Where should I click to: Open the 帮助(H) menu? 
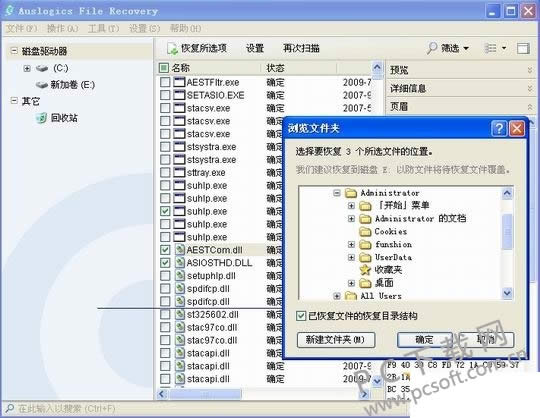(x=185, y=28)
